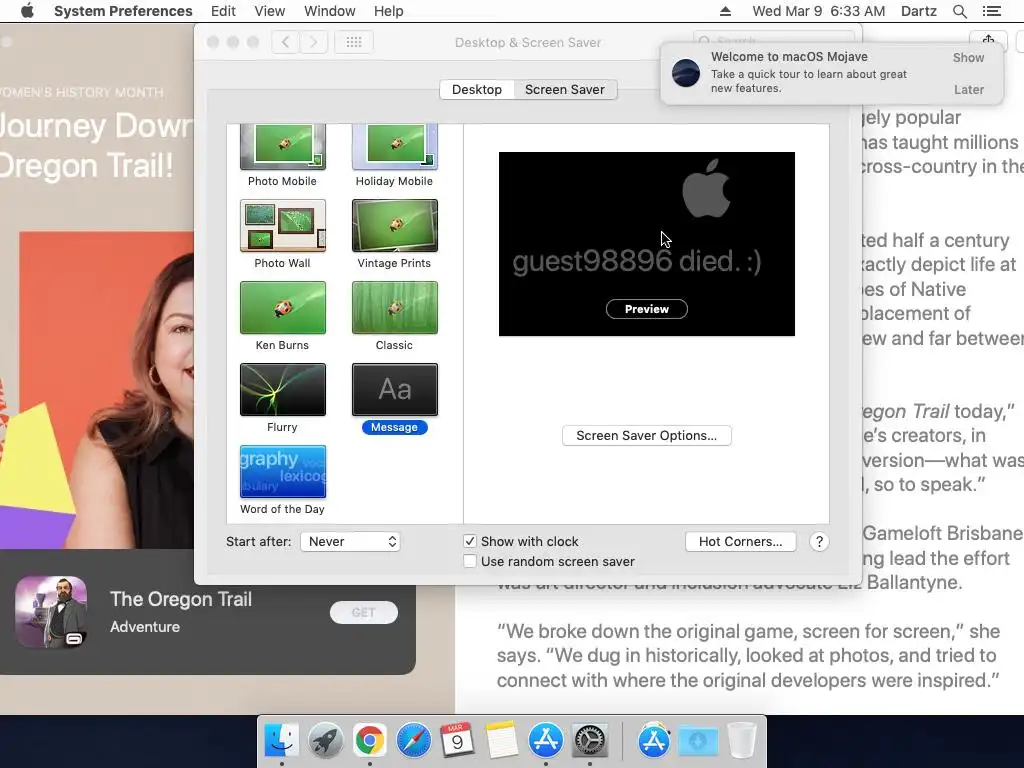Open the View menu
Viewport: 1024px width, 768px height.
tap(270, 11)
